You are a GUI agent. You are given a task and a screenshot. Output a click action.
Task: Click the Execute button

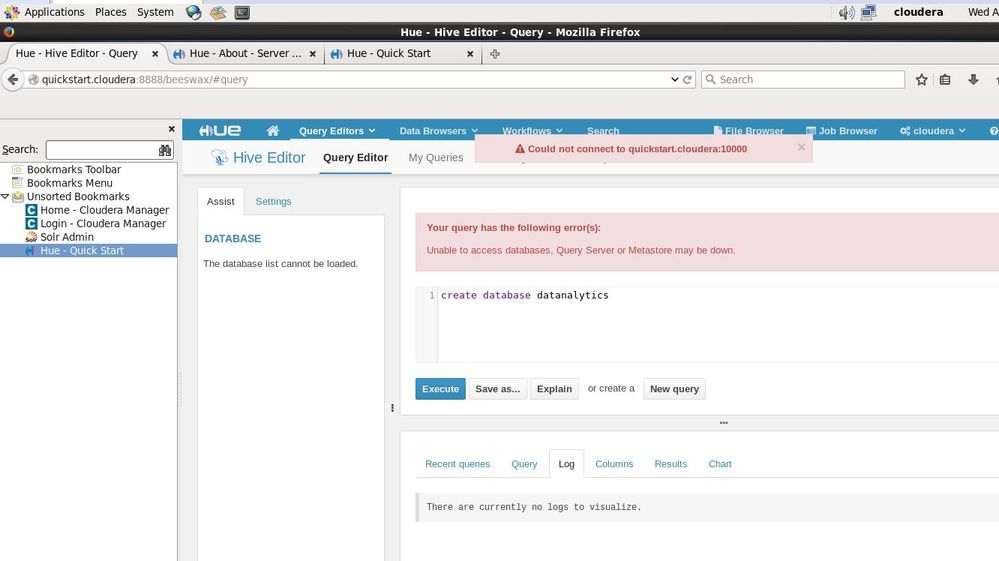440,389
